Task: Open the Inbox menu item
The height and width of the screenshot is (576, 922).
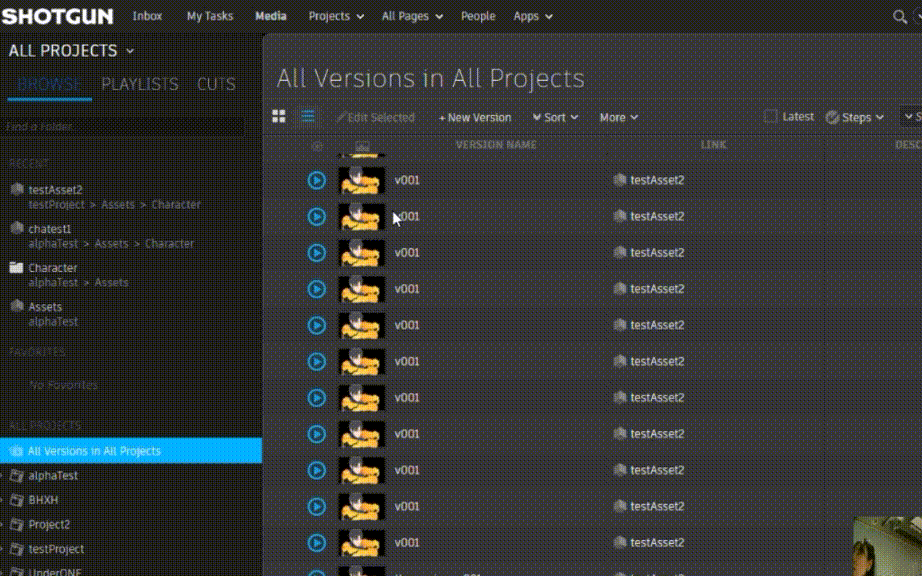Action: (x=147, y=16)
